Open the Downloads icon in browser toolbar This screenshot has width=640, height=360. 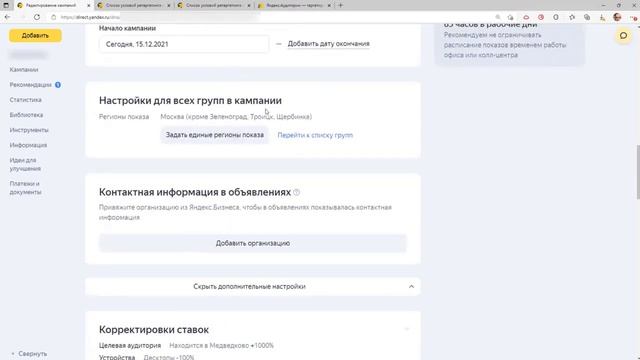[602, 17]
